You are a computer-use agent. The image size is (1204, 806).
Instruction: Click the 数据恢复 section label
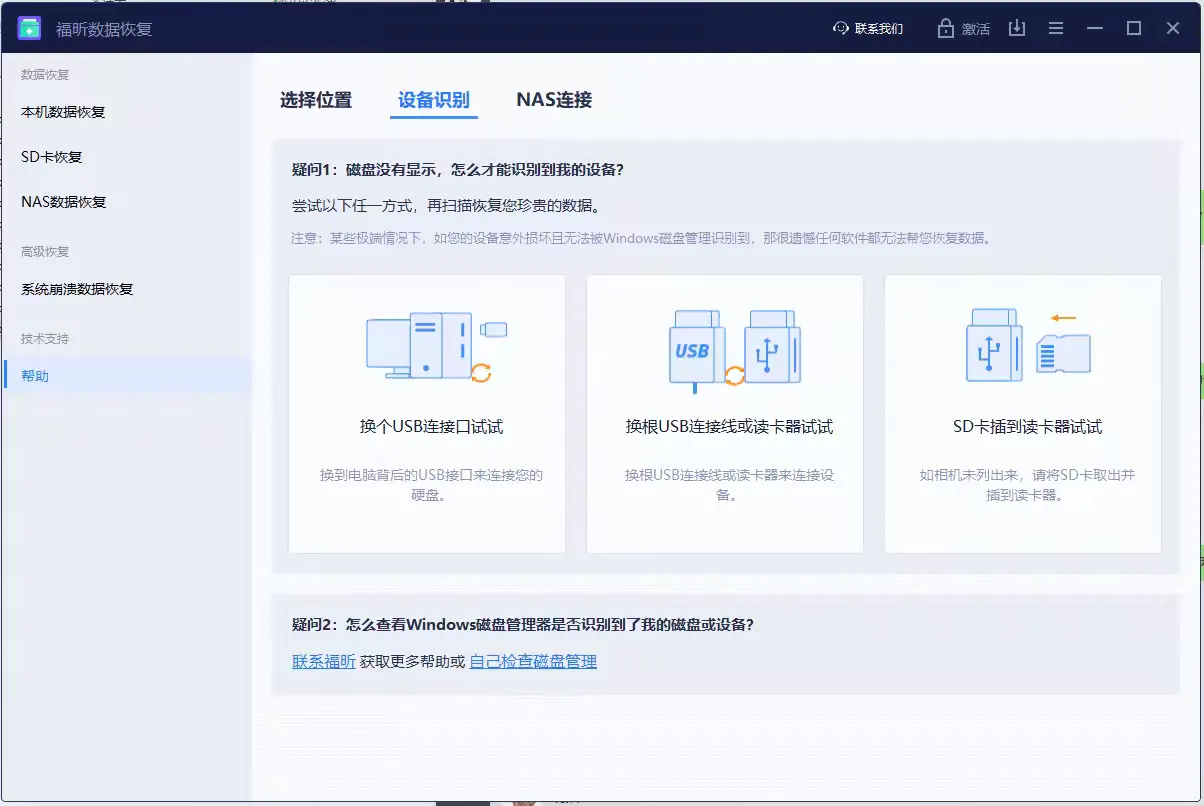coord(45,75)
